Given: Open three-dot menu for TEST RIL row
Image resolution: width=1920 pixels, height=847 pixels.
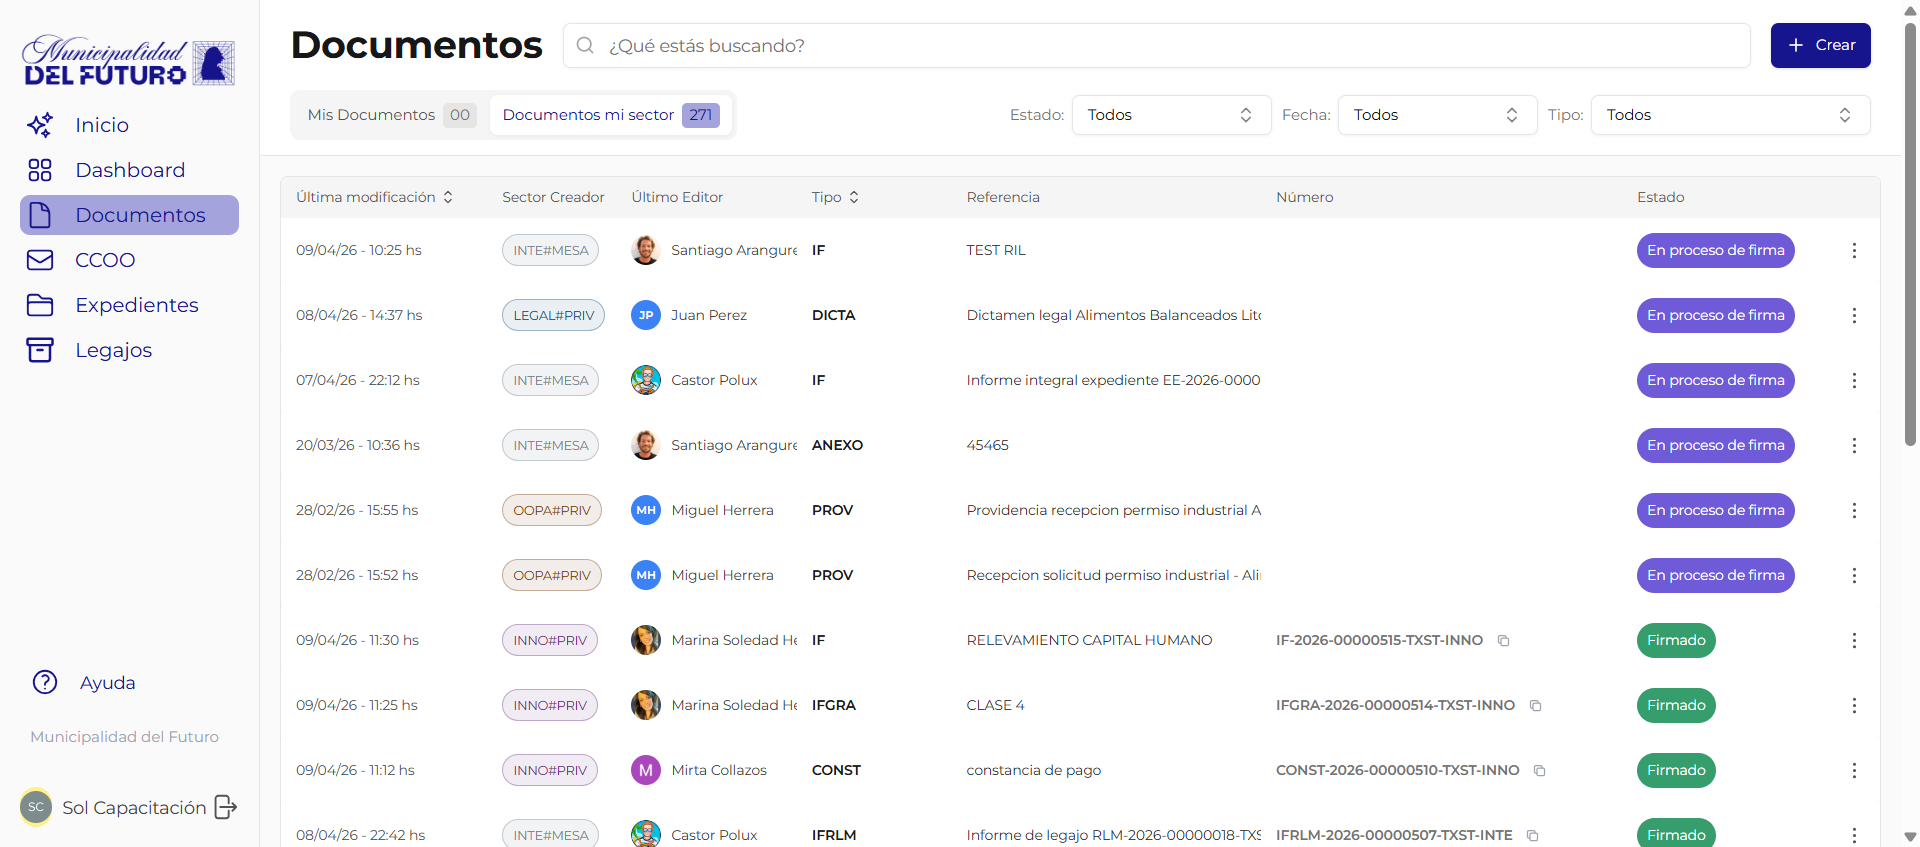Looking at the screenshot, I should (1853, 250).
